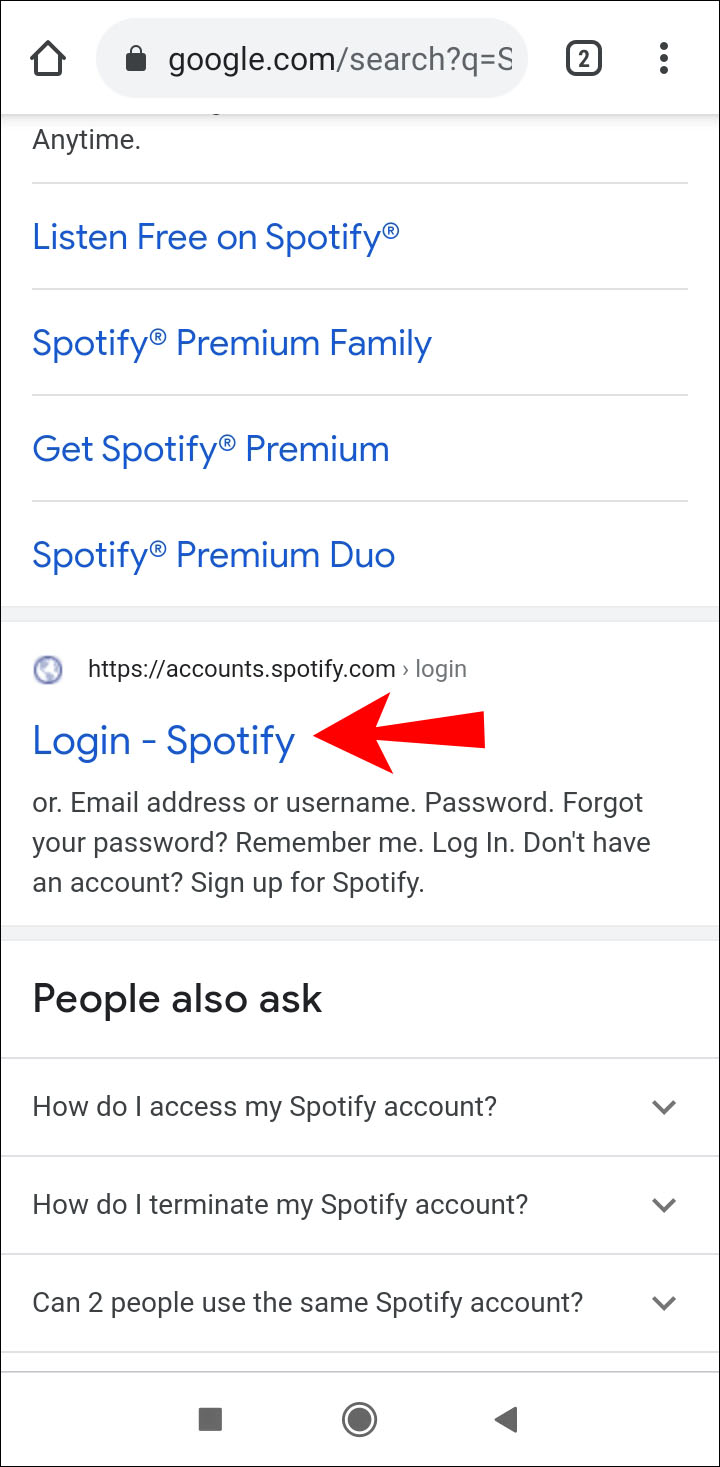The width and height of the screenshot is (720, 1467).
Task: Click chevron next to the access account question
Action: click(664, 1107)
